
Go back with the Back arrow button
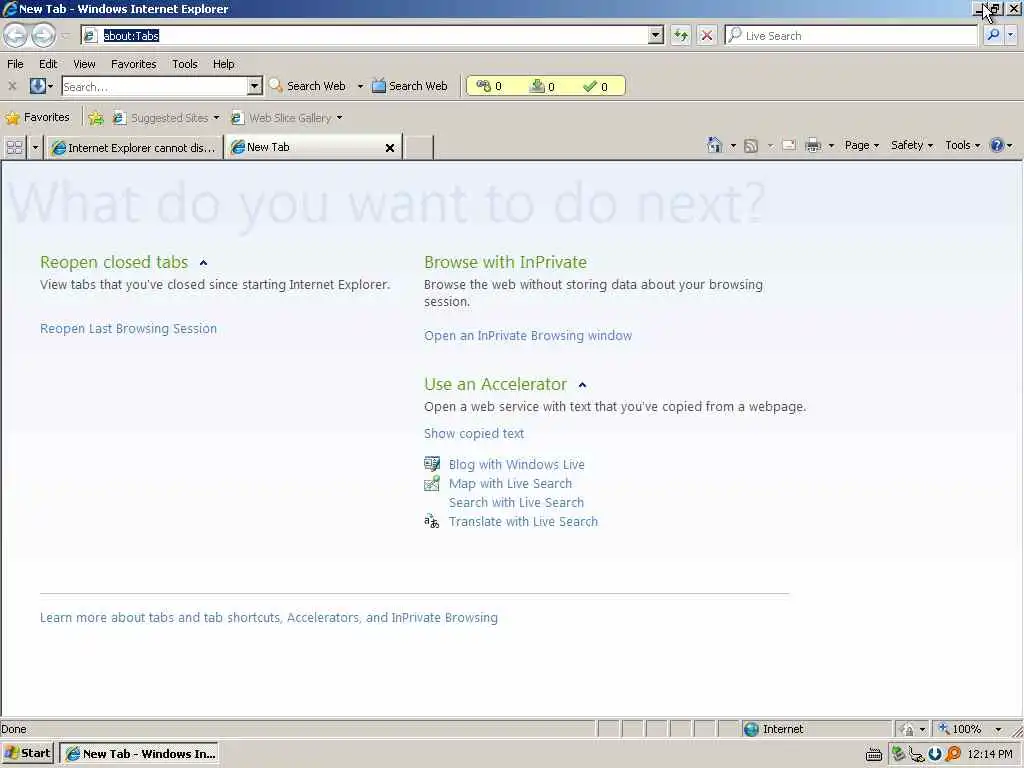(x=16, y=35)
